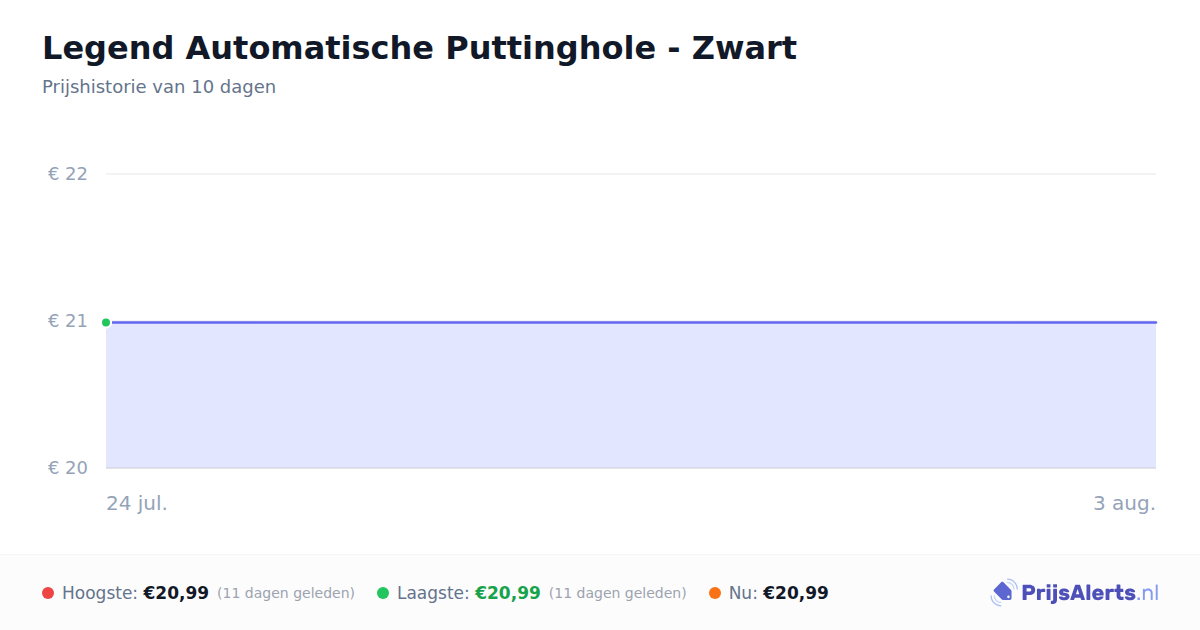Image resolution: width=1200 pixels, height=630 pixels.
Task: Click the PrijsAlerts price tag logo icon
Action: 1004,593
